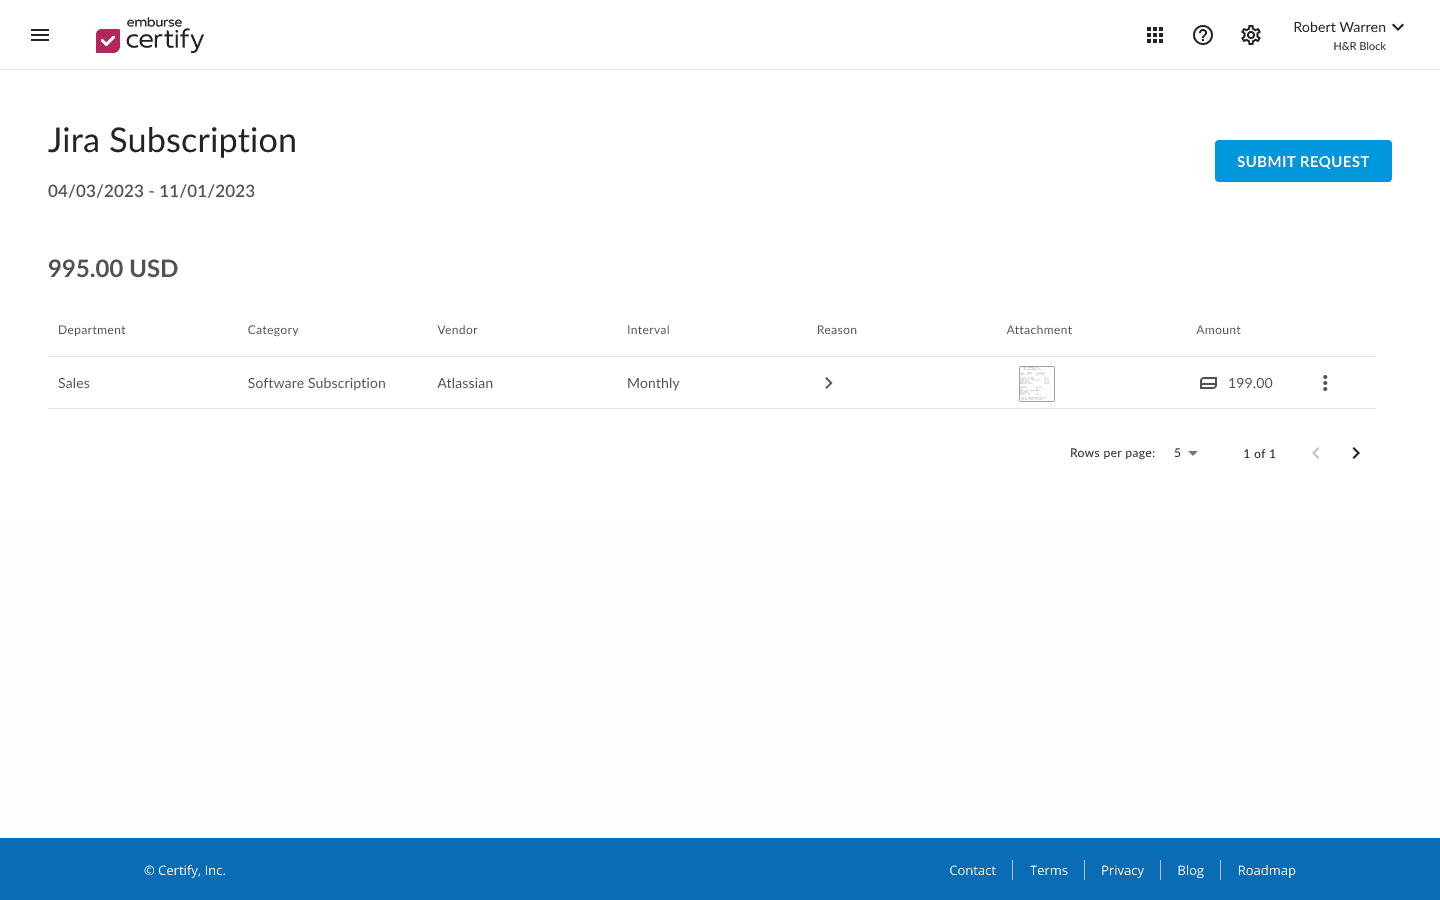
Task: Open the Roadmap footer link
Action: [1266, 870]
